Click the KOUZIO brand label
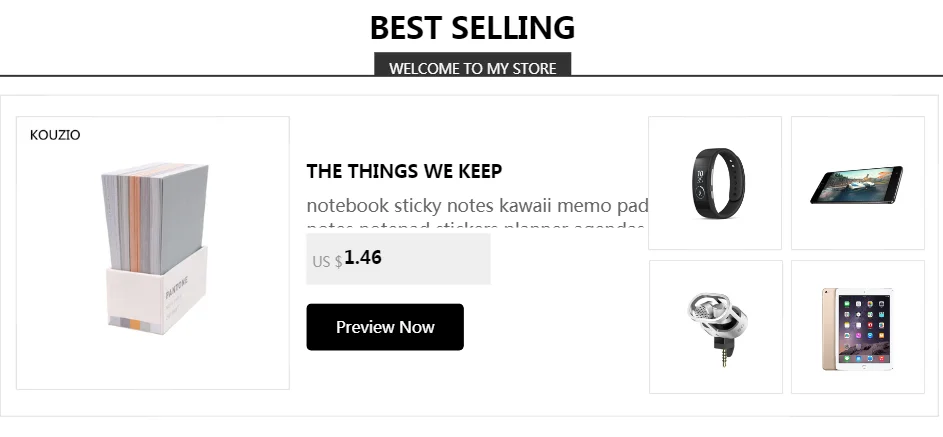The image size is (943, 437). click(55, 135)
